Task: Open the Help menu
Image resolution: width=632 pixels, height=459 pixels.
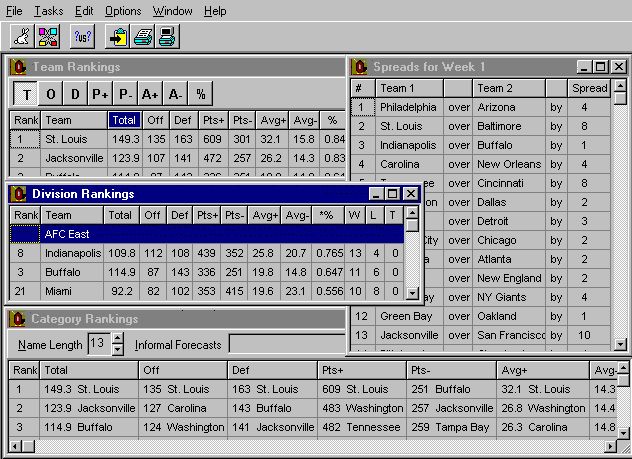Action: pyautogui.click(x=215, y=11)
